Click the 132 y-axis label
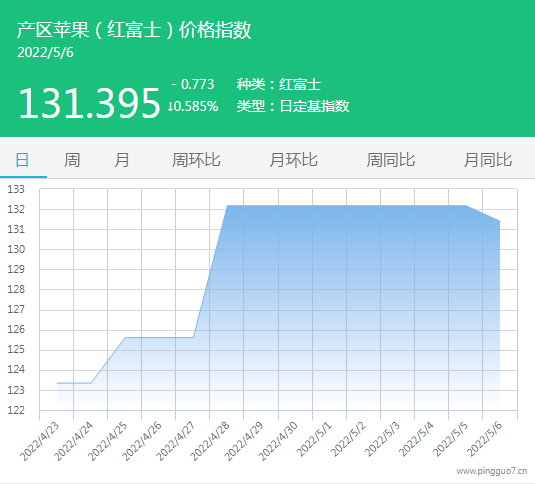535x484 pixels. [x=16, y=209]
